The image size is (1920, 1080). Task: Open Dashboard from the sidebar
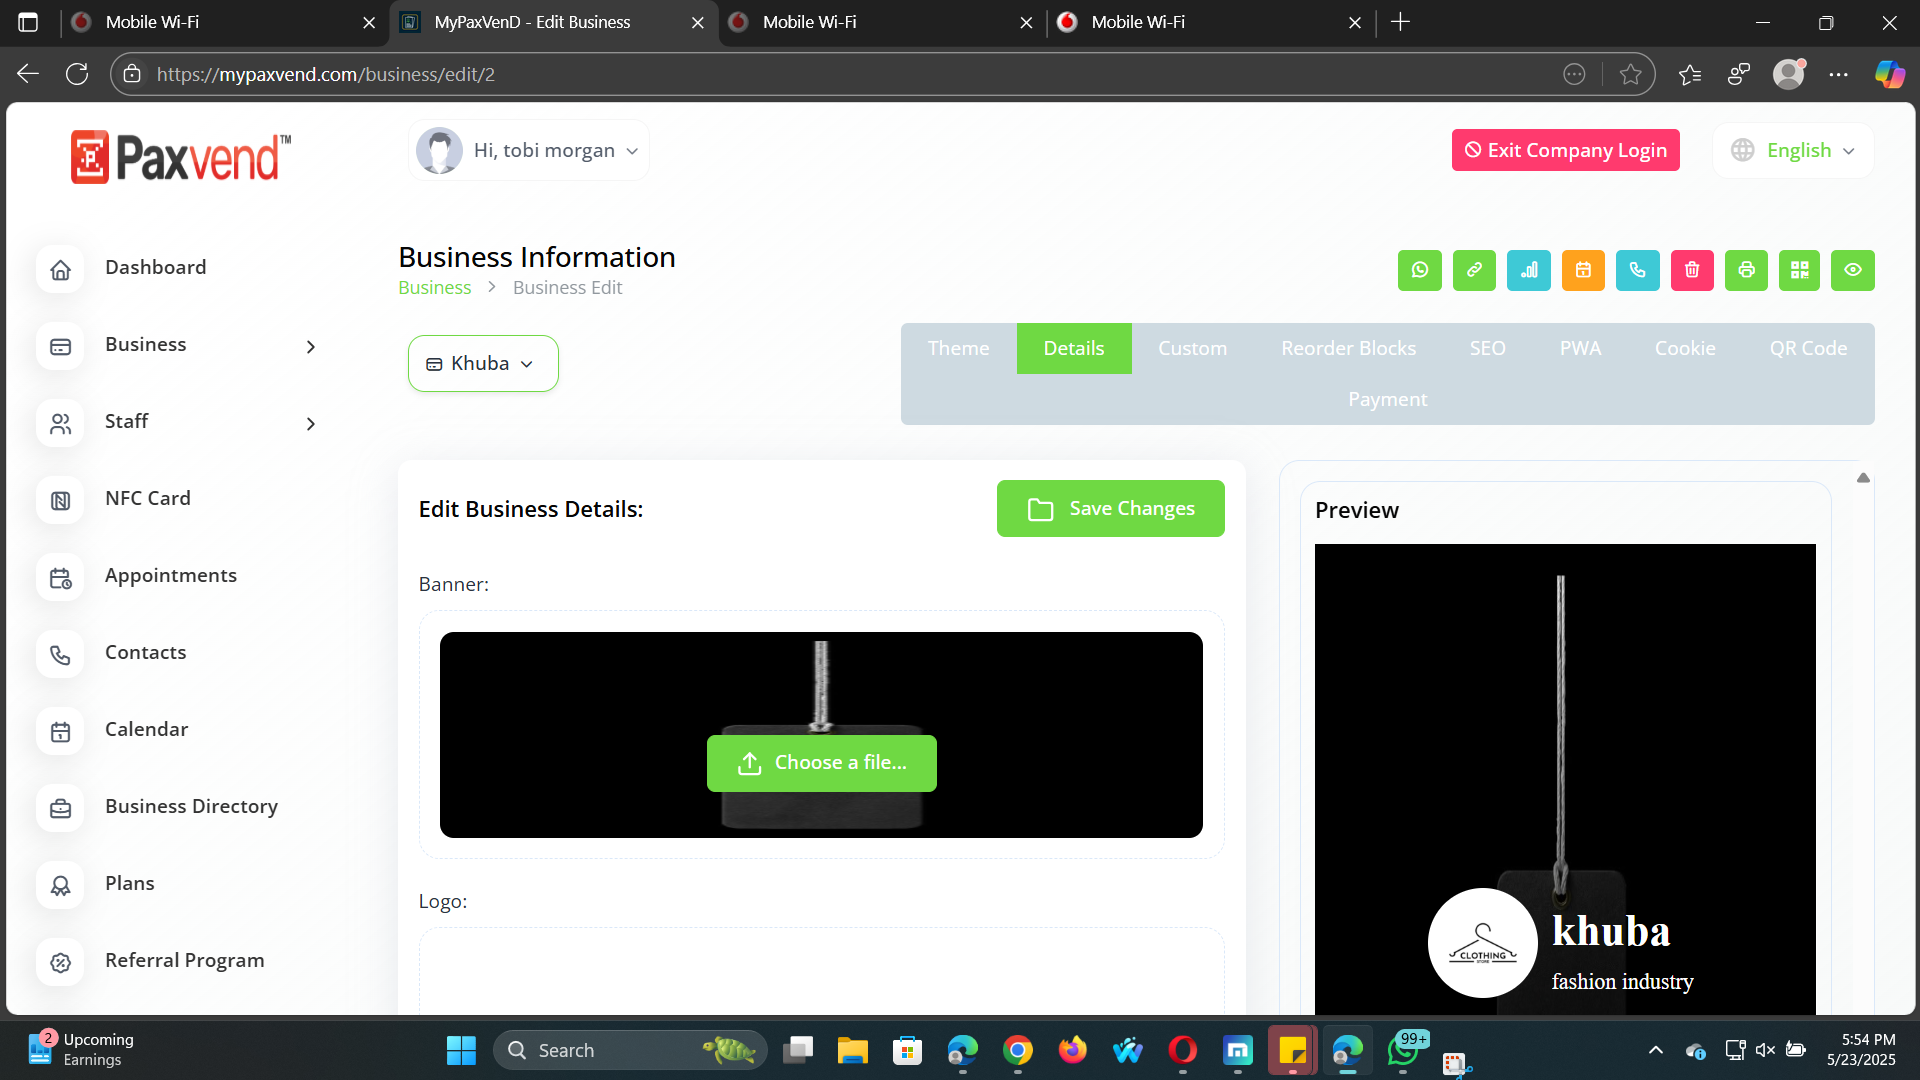pyautogui.click(x=155, y=268)
